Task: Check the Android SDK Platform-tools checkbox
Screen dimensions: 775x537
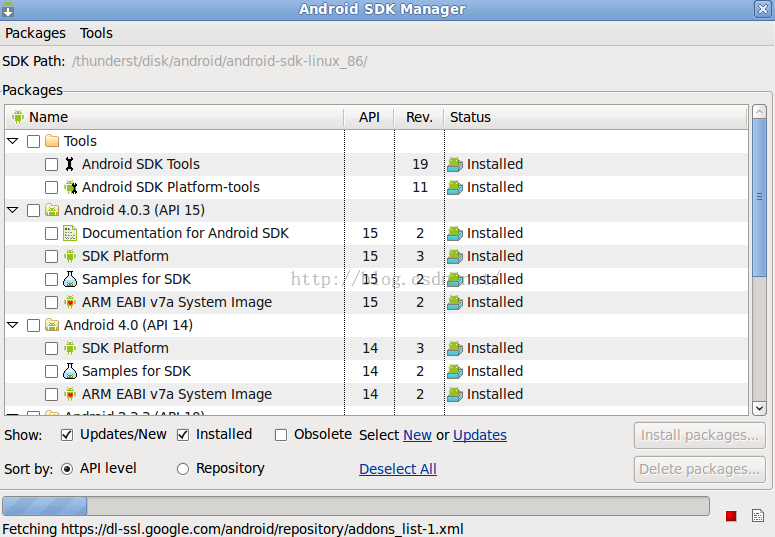Action: tap(51, 187)
